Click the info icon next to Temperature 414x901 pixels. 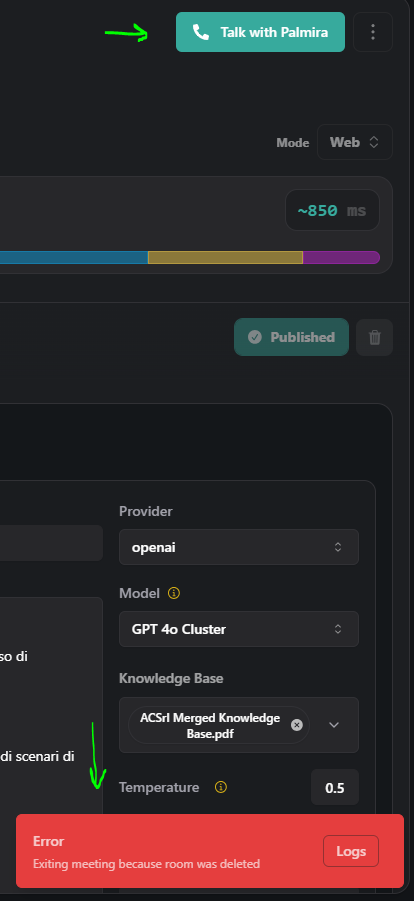tap(221, 787)
